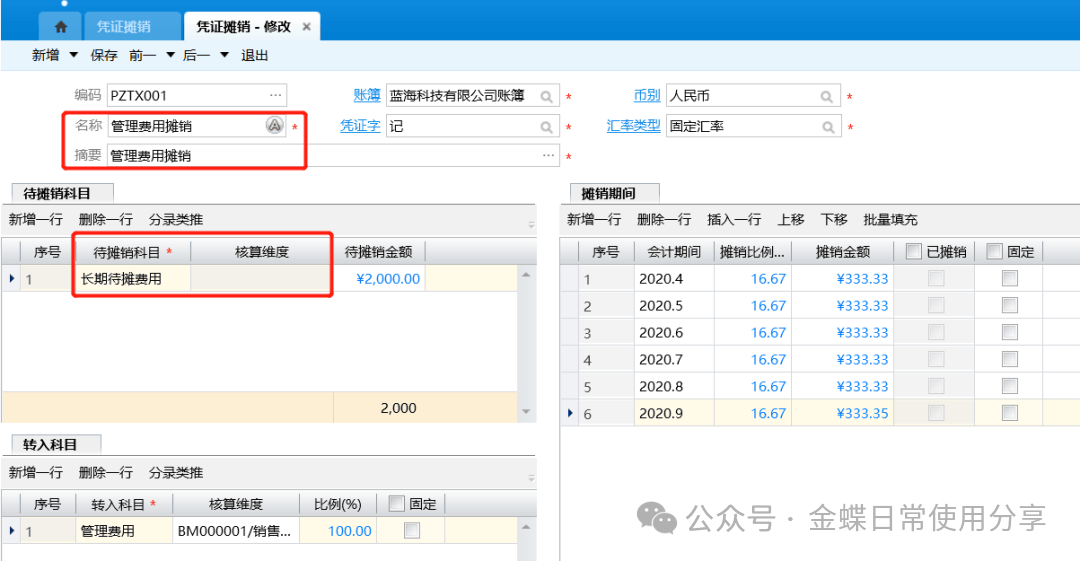1080x561 pixels.
Task: Expand the 后一 dropdown arrow
Action: (x=224, y=56)
